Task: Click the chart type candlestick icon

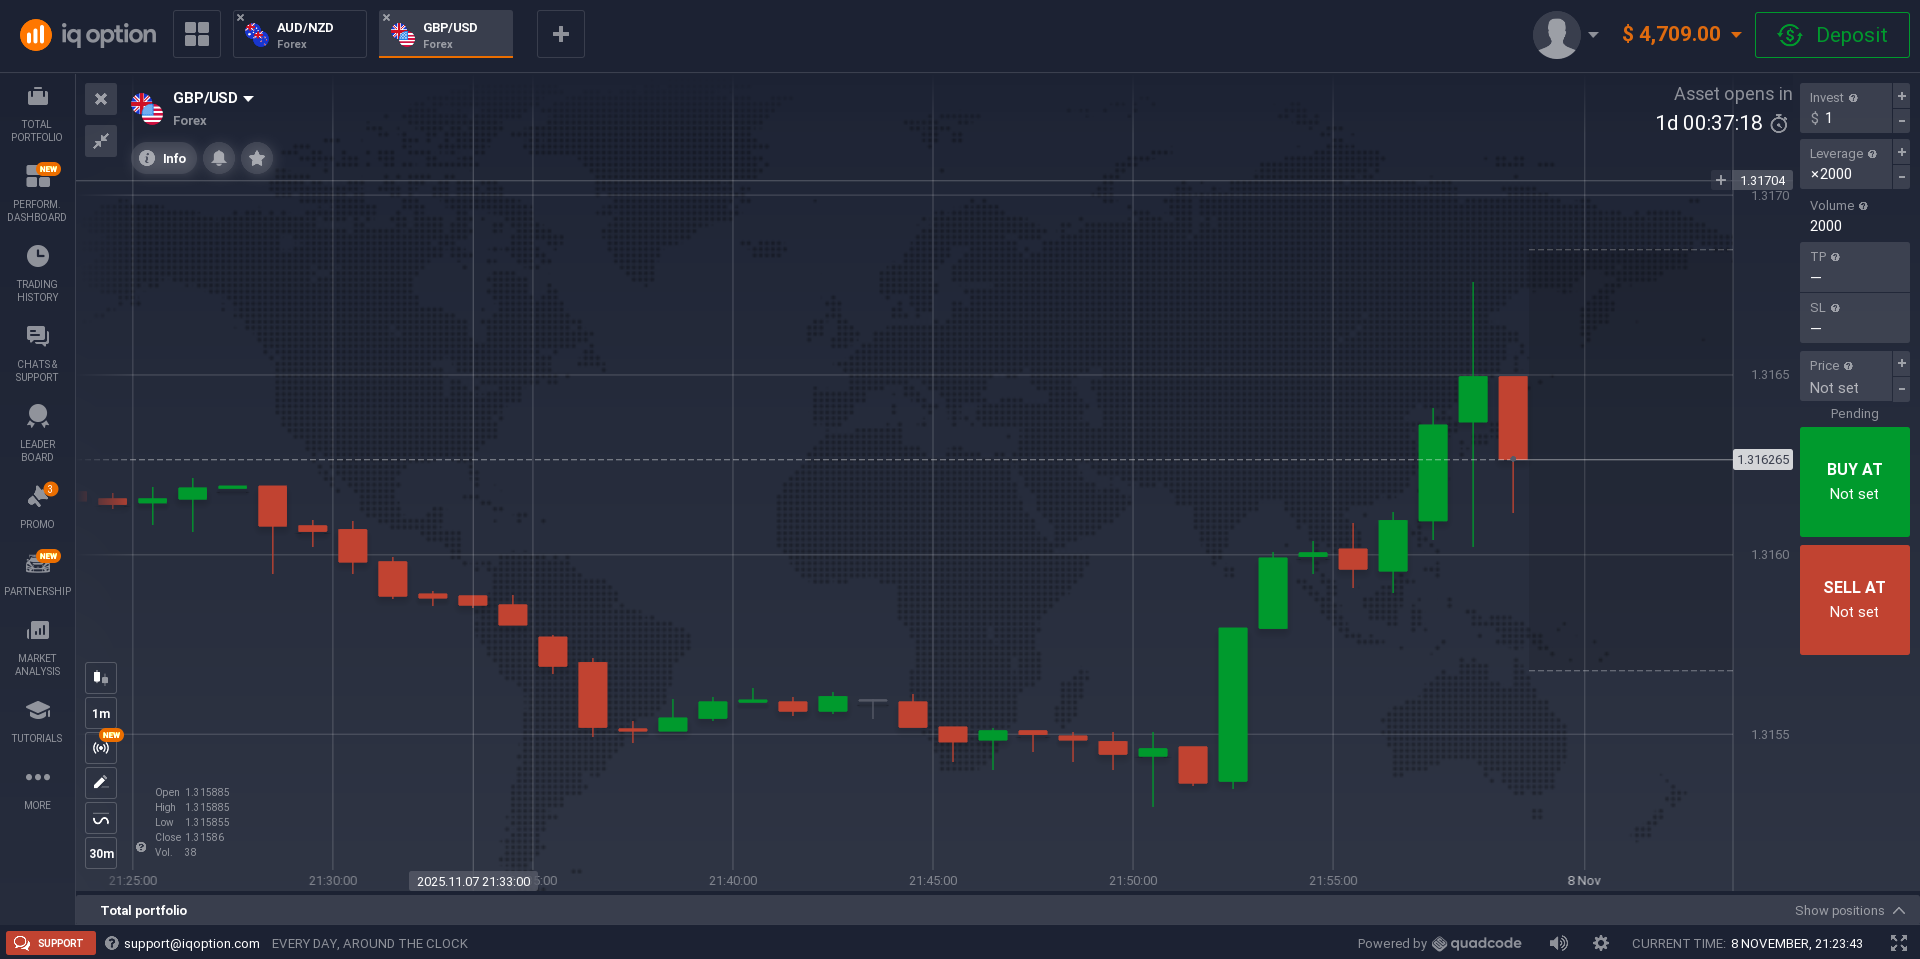Action: point(101,678)
